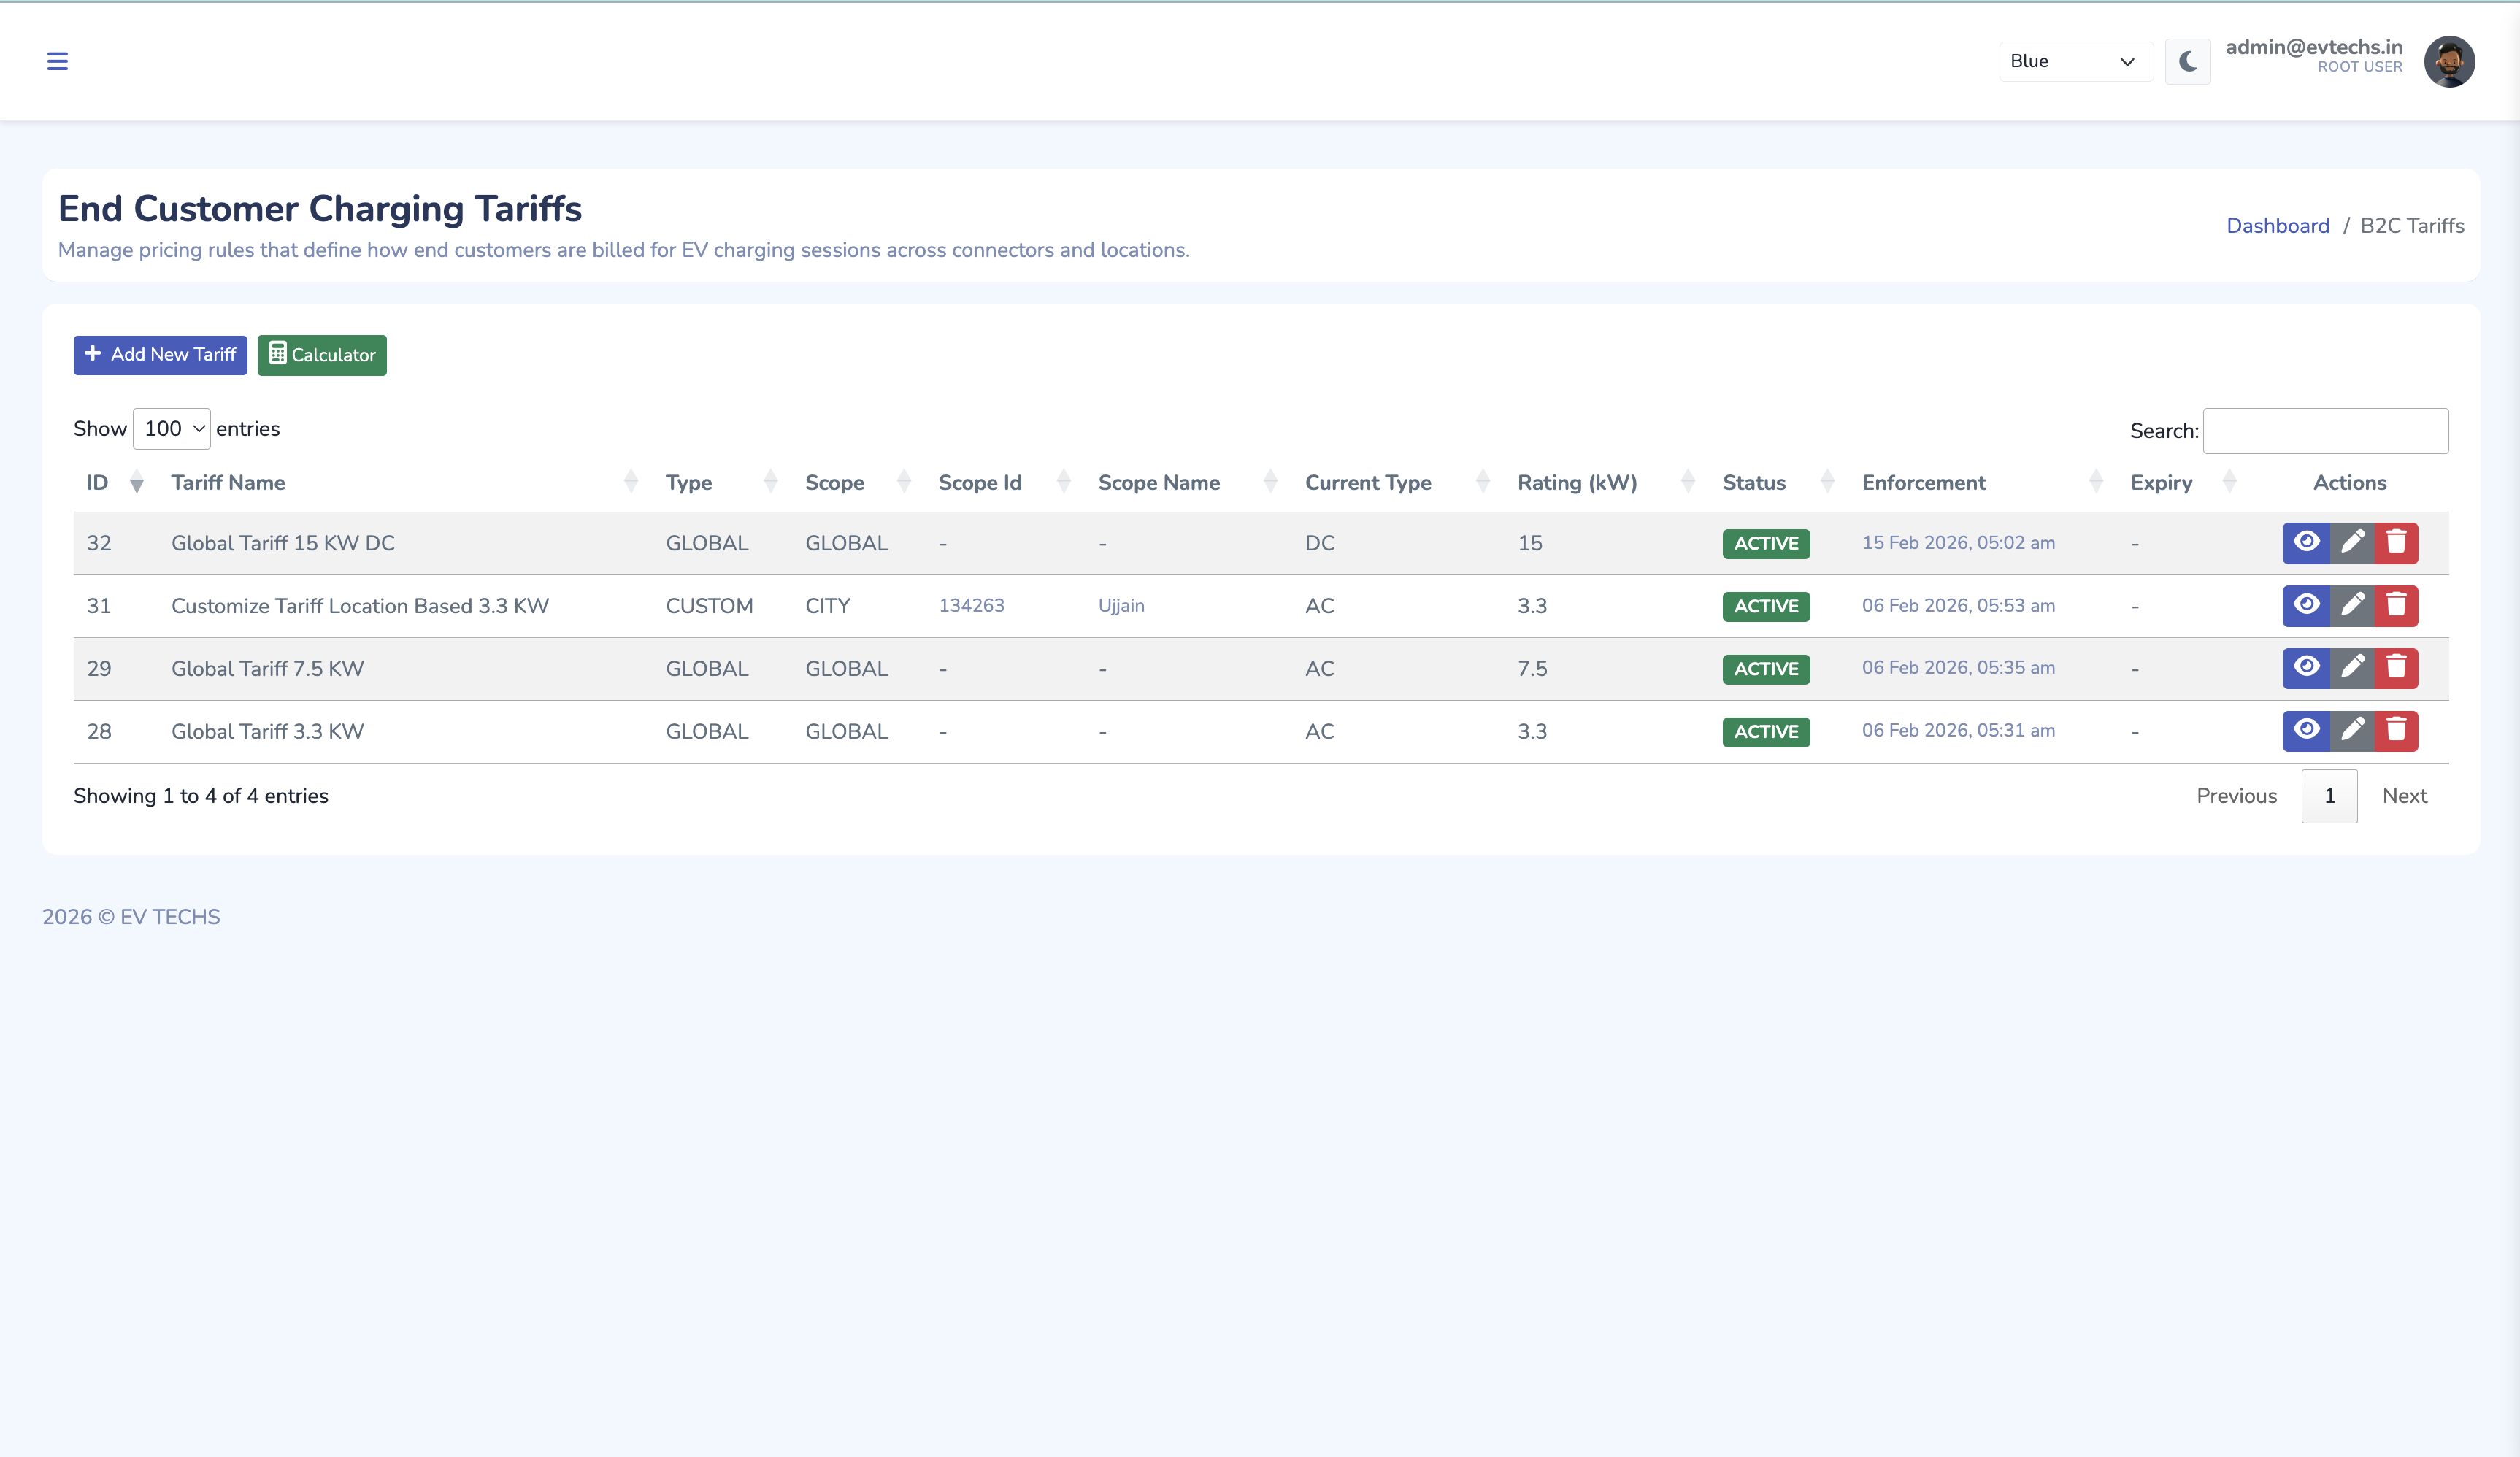Delete the Global Tariff 7.5 KW row
Viewport: 2520px width, 1457px height.
[x=2396, y=667]
